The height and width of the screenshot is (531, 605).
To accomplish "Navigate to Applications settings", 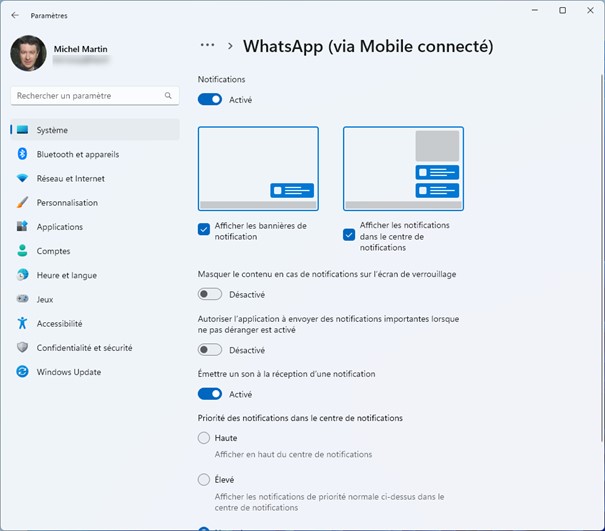I will 95,227.
